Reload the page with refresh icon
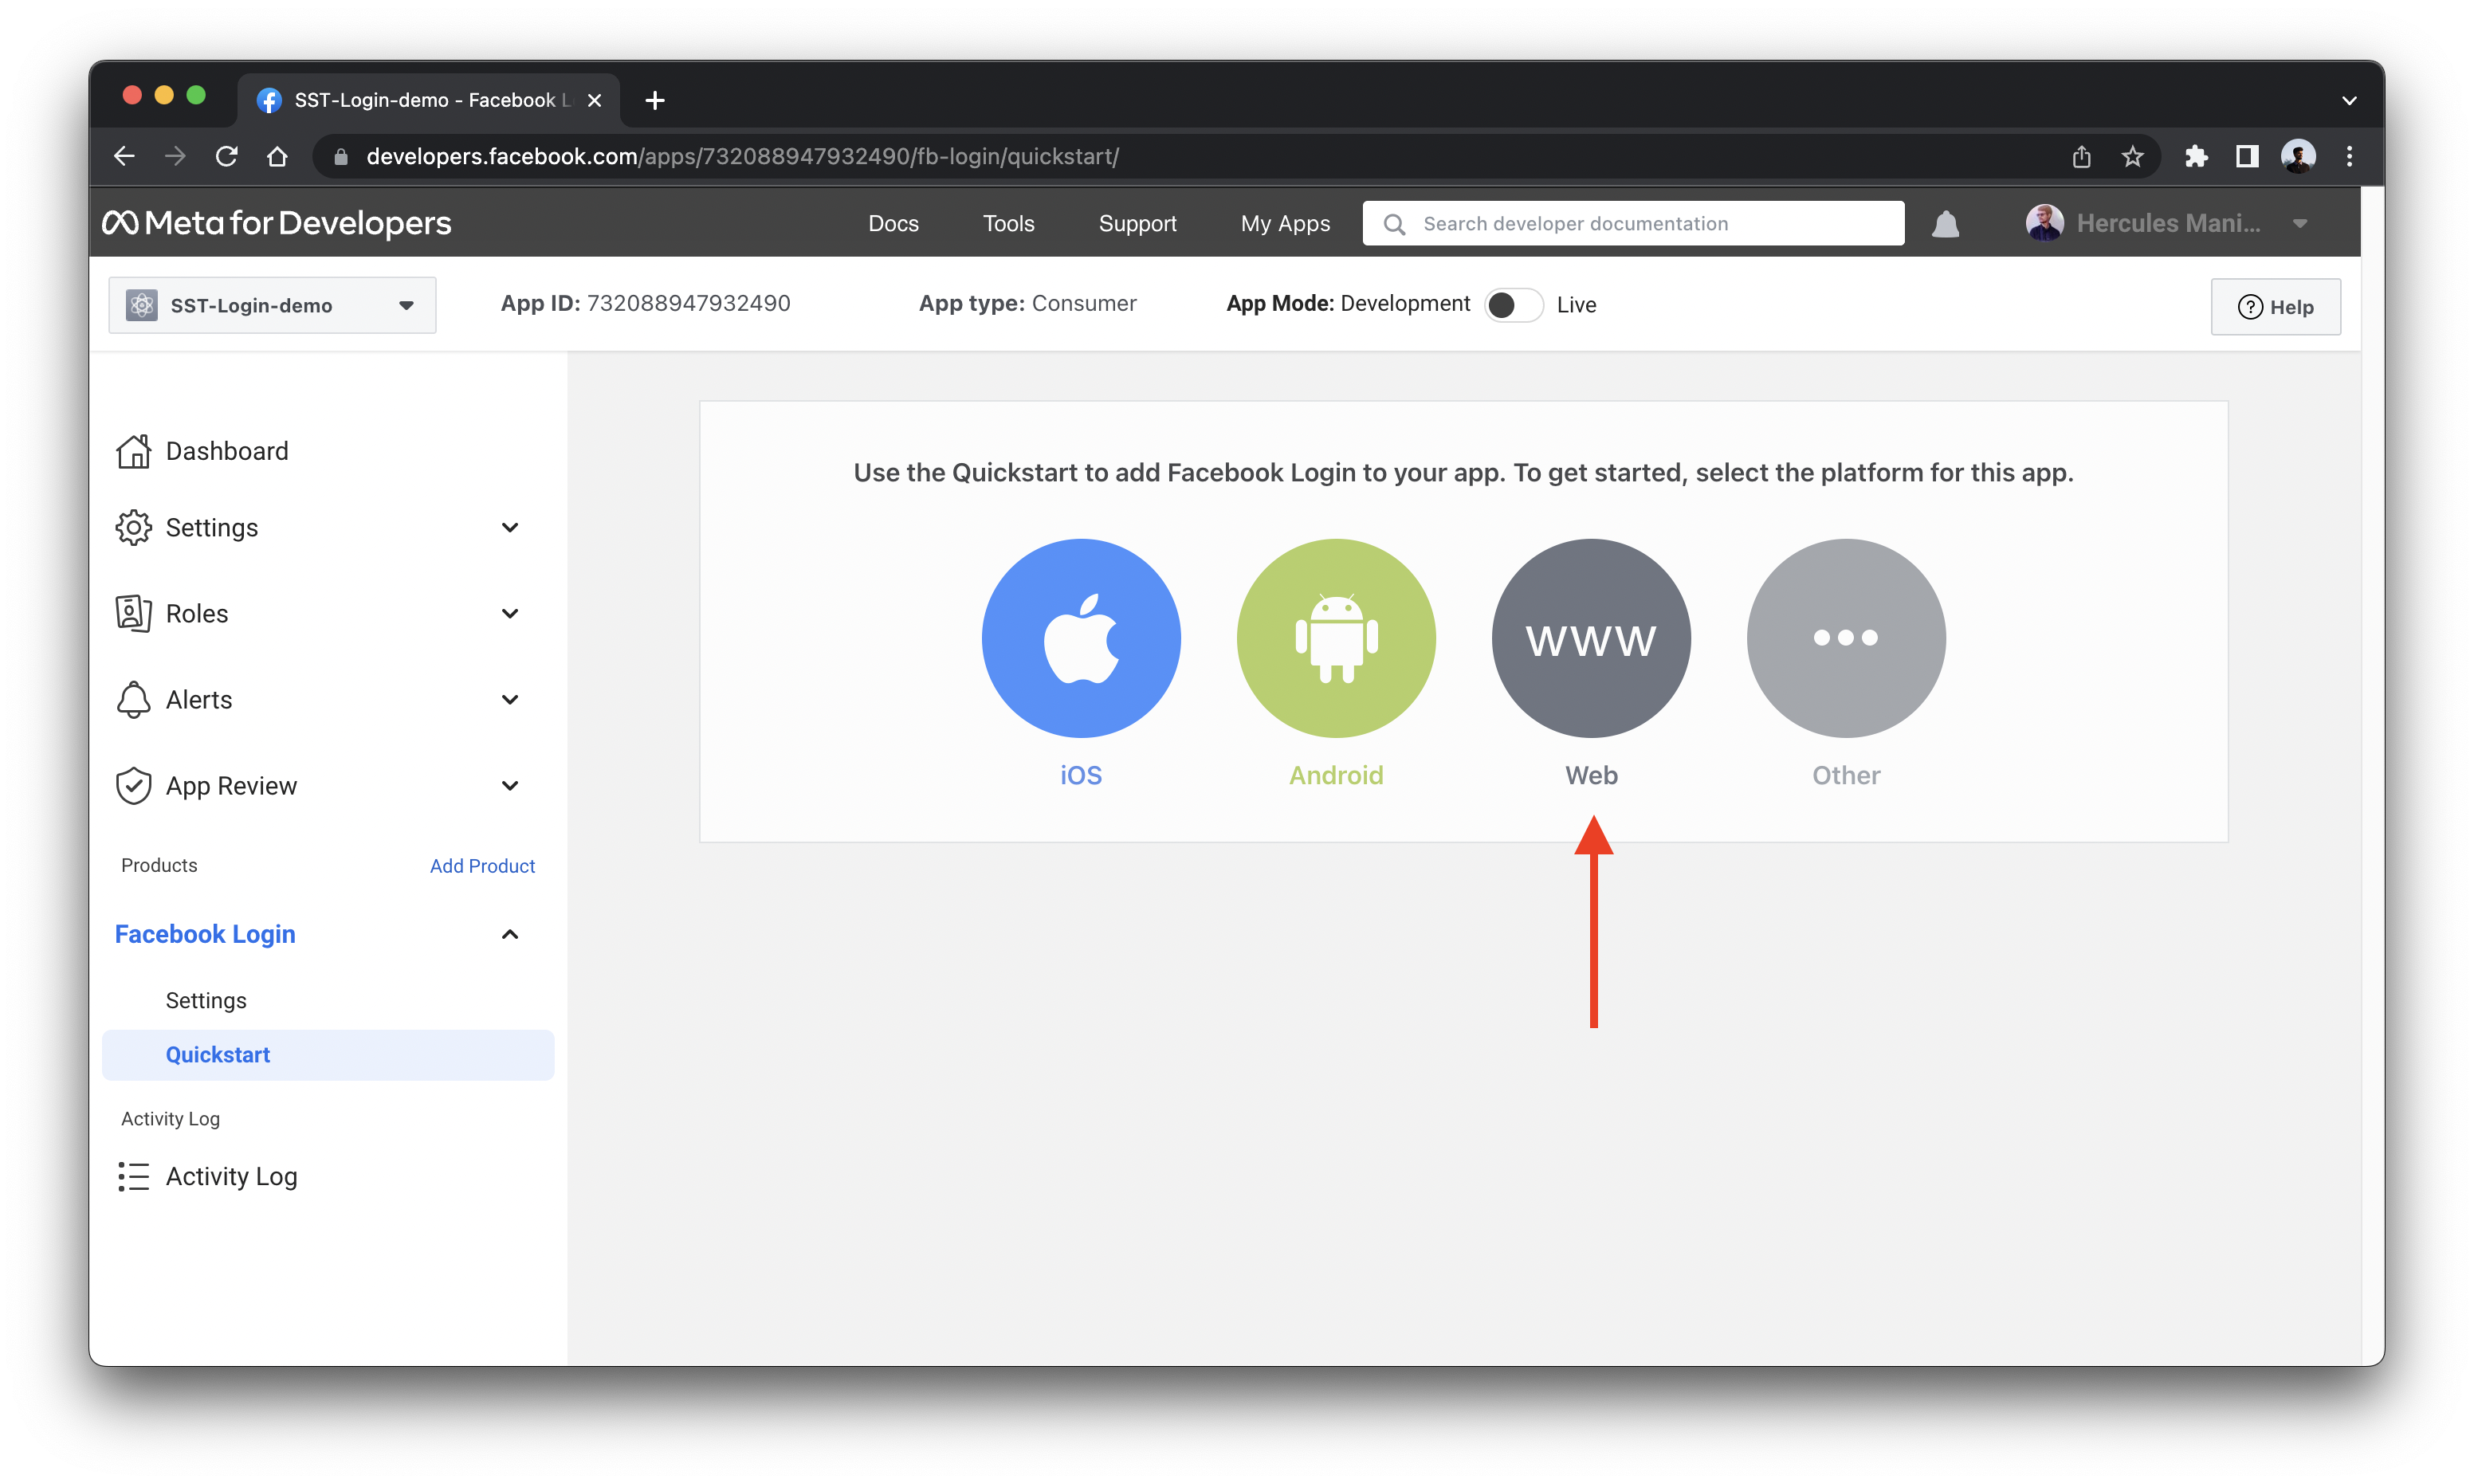This screenshot has height=1484, width=2474. pyautogui.click(x=227, y=156)
